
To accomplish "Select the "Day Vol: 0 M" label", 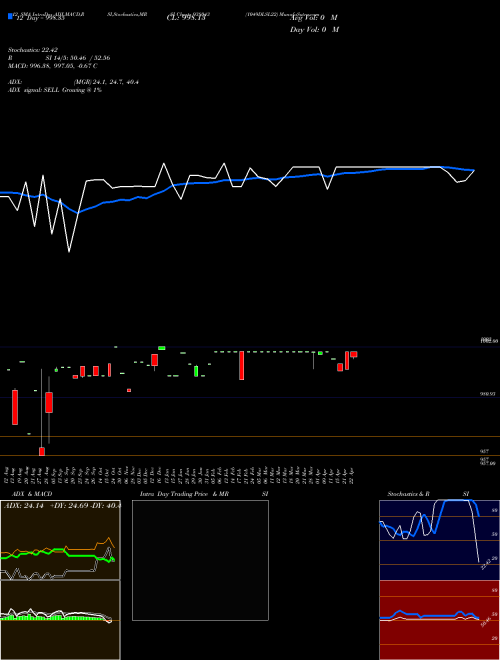I will (x=314, y=30).
